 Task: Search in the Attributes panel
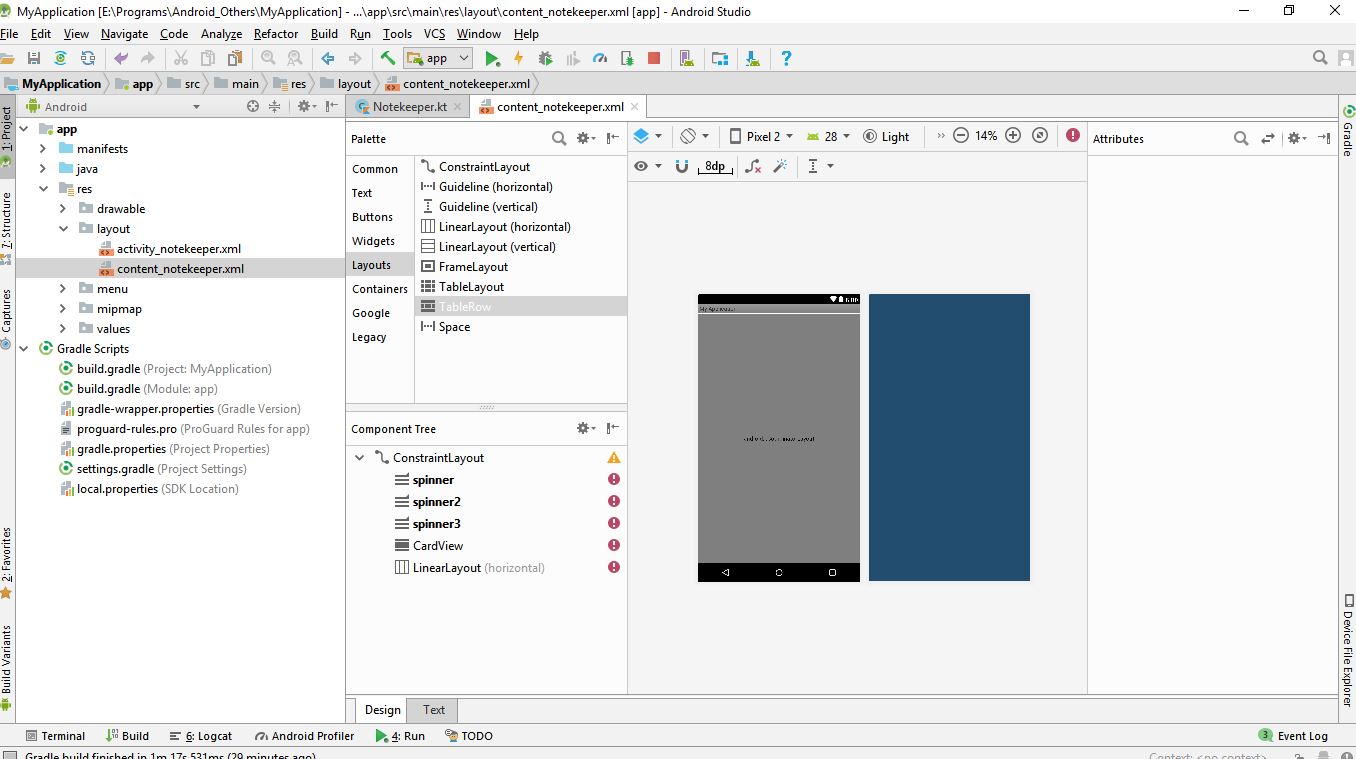[1241, 138]
